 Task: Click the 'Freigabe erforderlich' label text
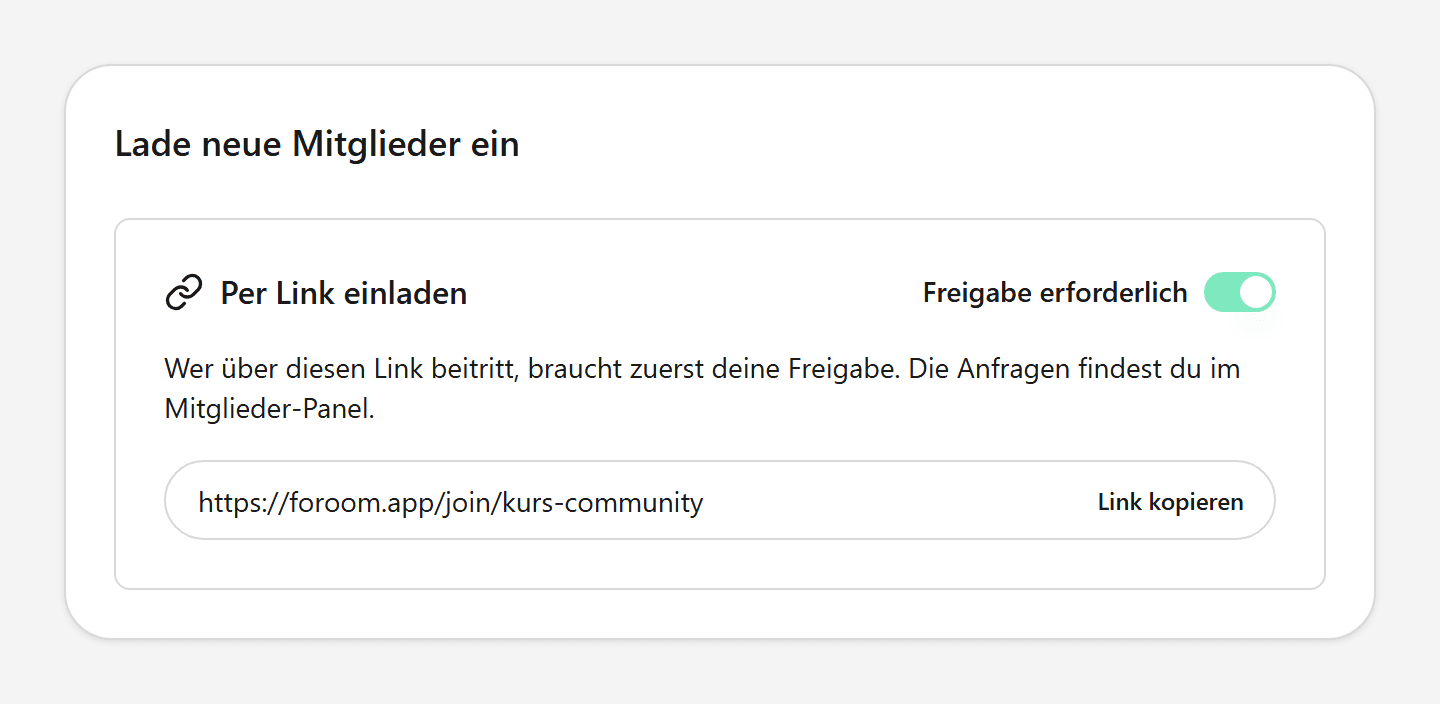pyautogui.click(x=1055, y=293)
